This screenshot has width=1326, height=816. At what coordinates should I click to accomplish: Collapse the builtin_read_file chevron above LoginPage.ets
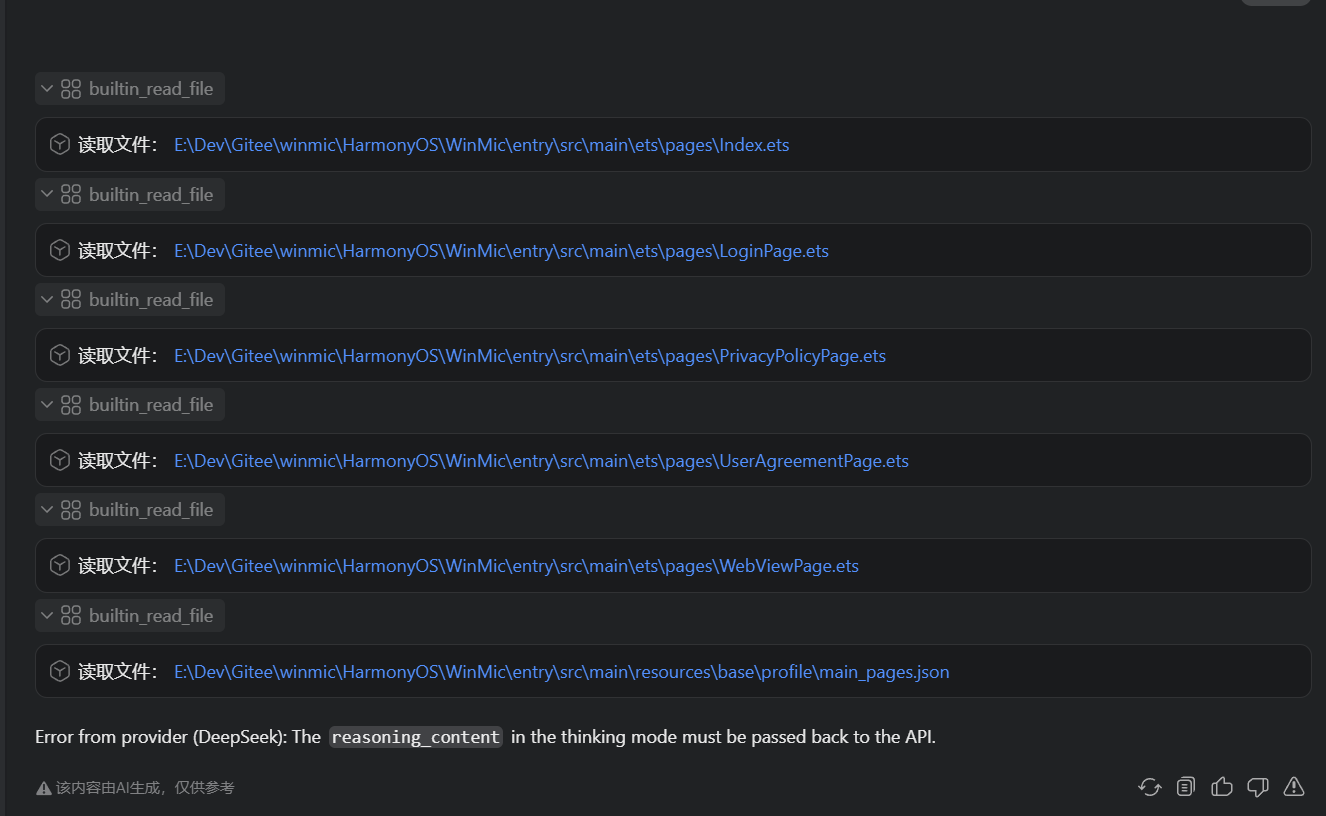coord(47,193)
